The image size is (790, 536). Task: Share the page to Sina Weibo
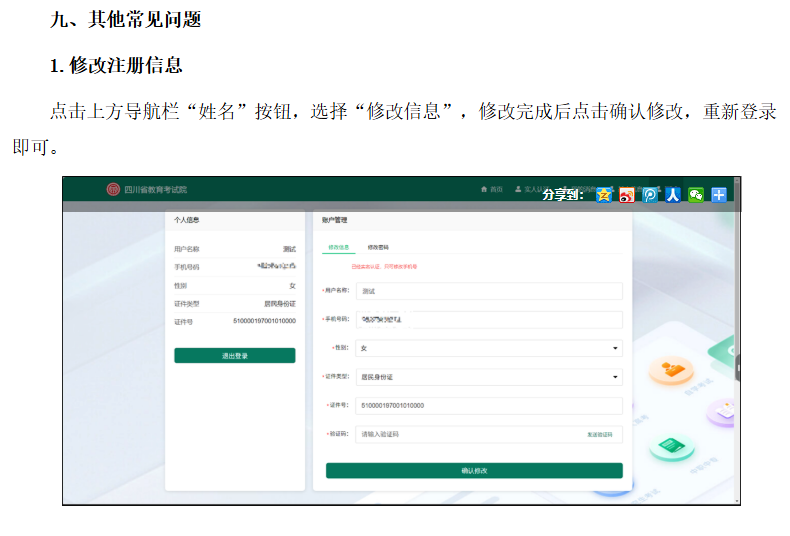627,195
